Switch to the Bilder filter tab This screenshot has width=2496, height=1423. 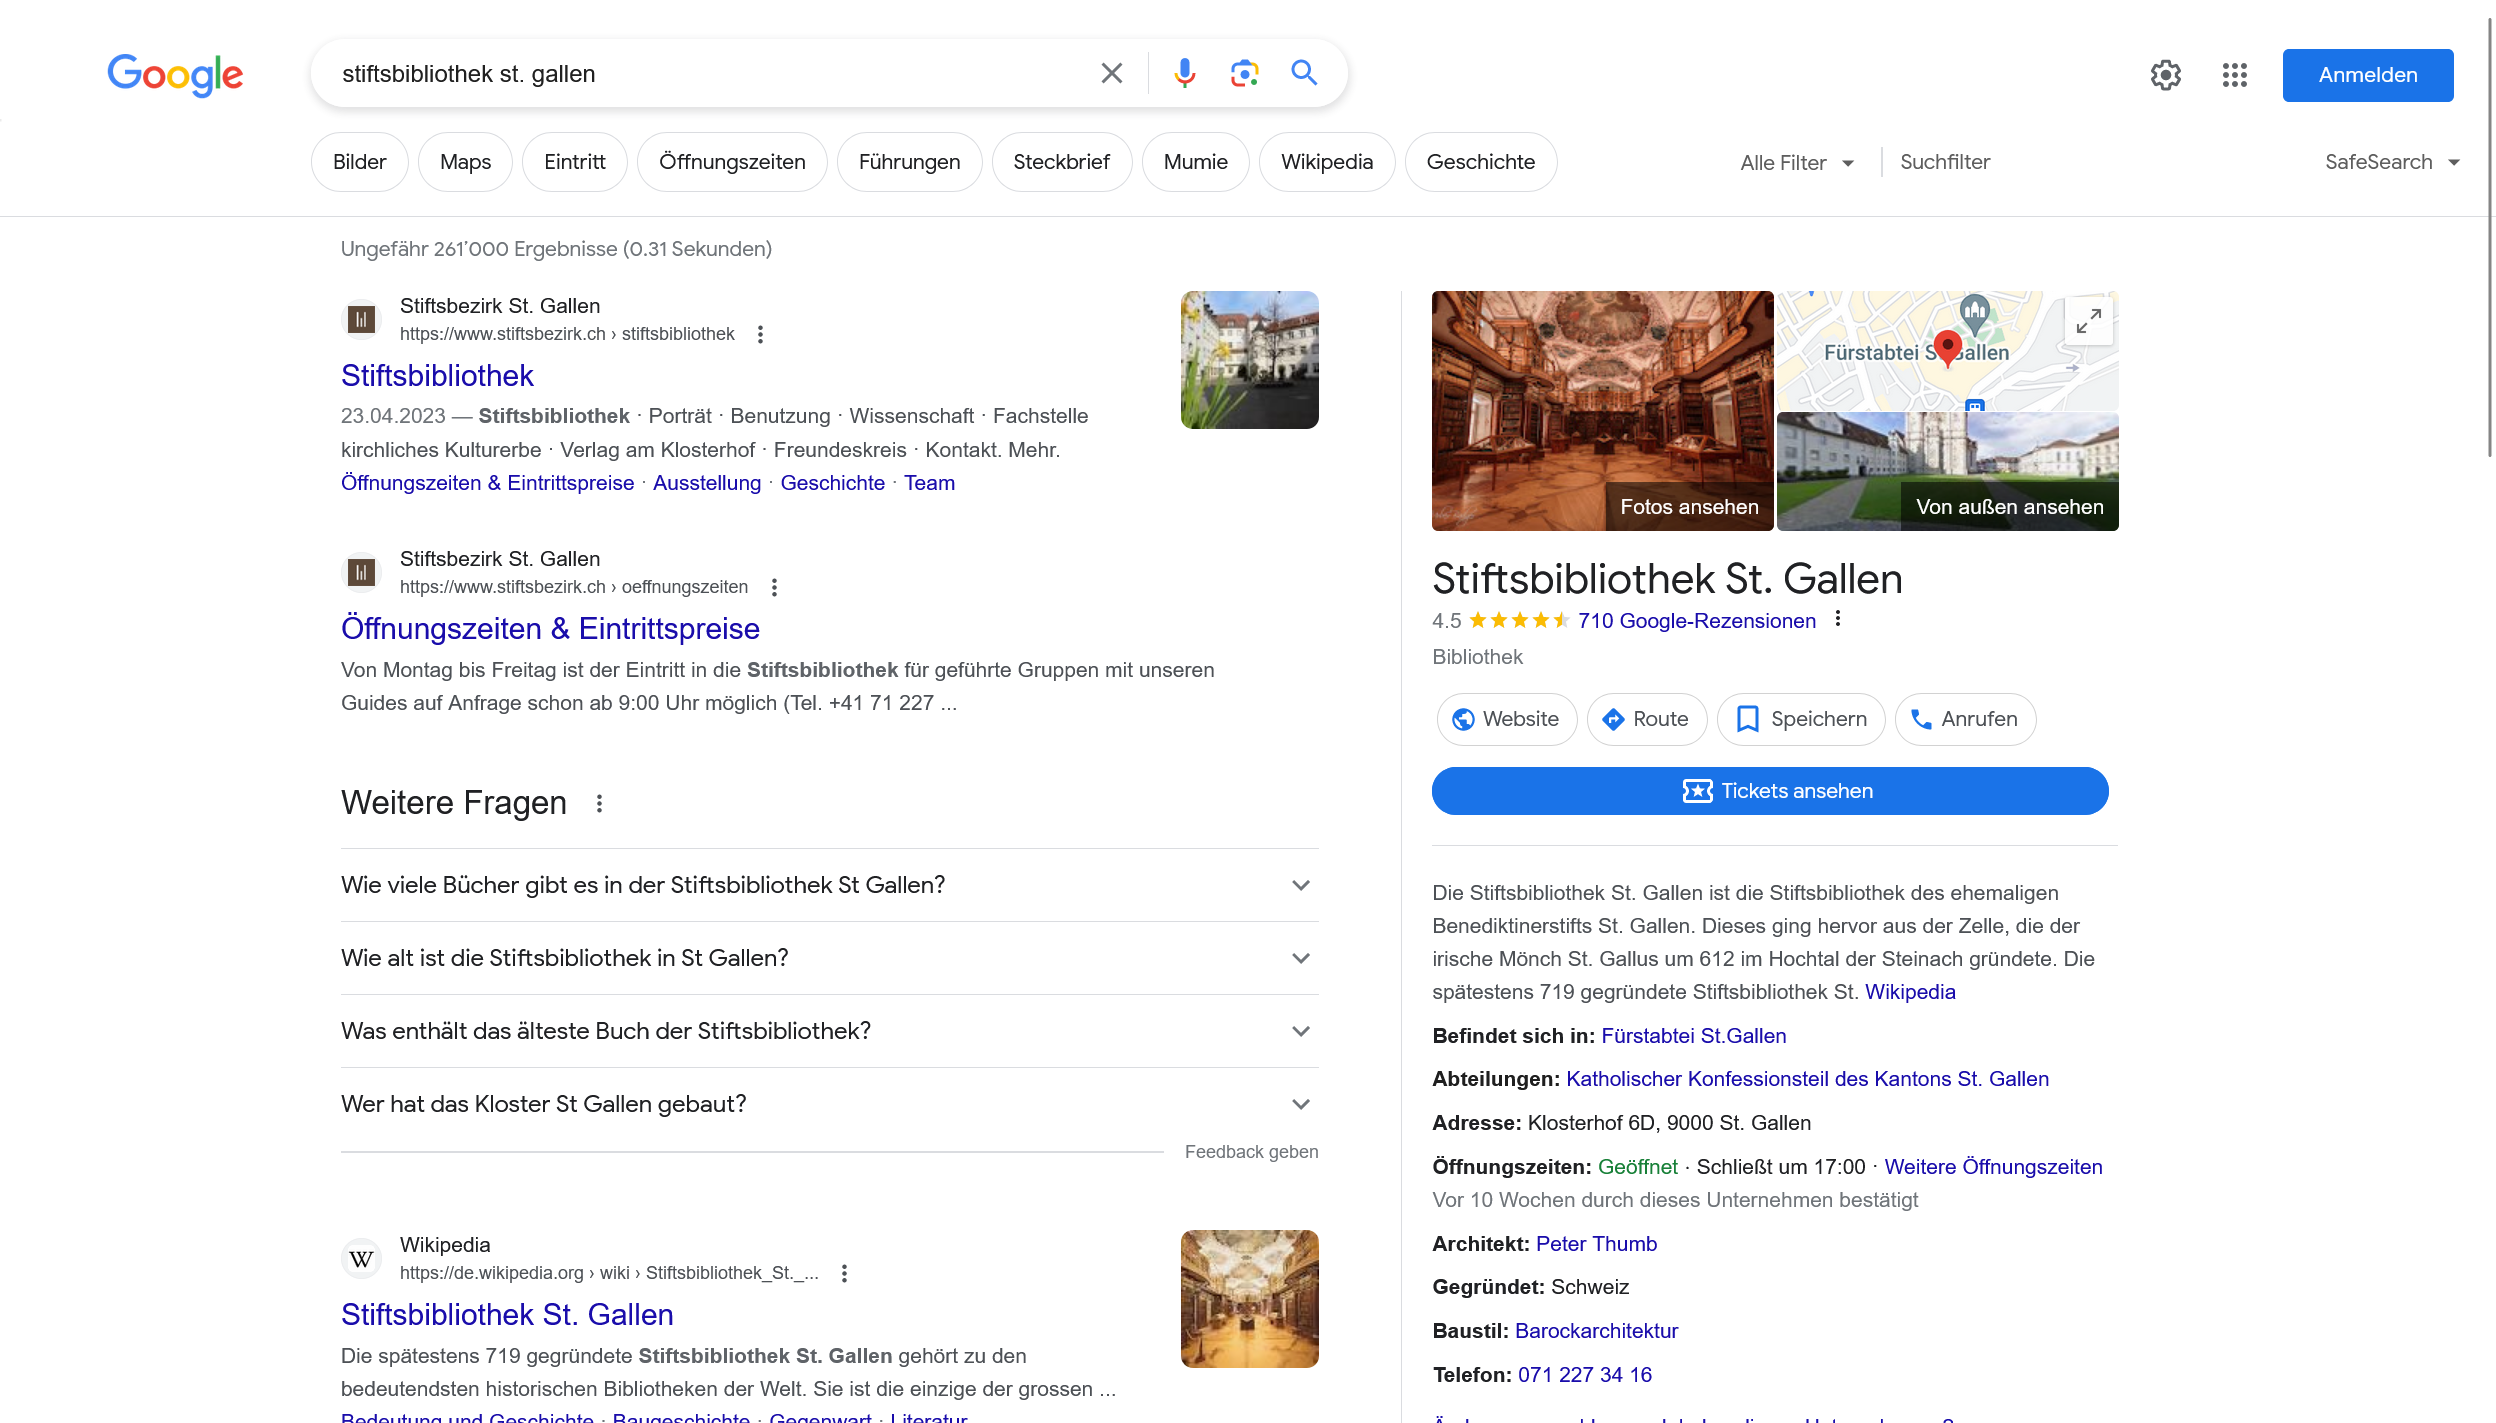(x=359, y=162)
